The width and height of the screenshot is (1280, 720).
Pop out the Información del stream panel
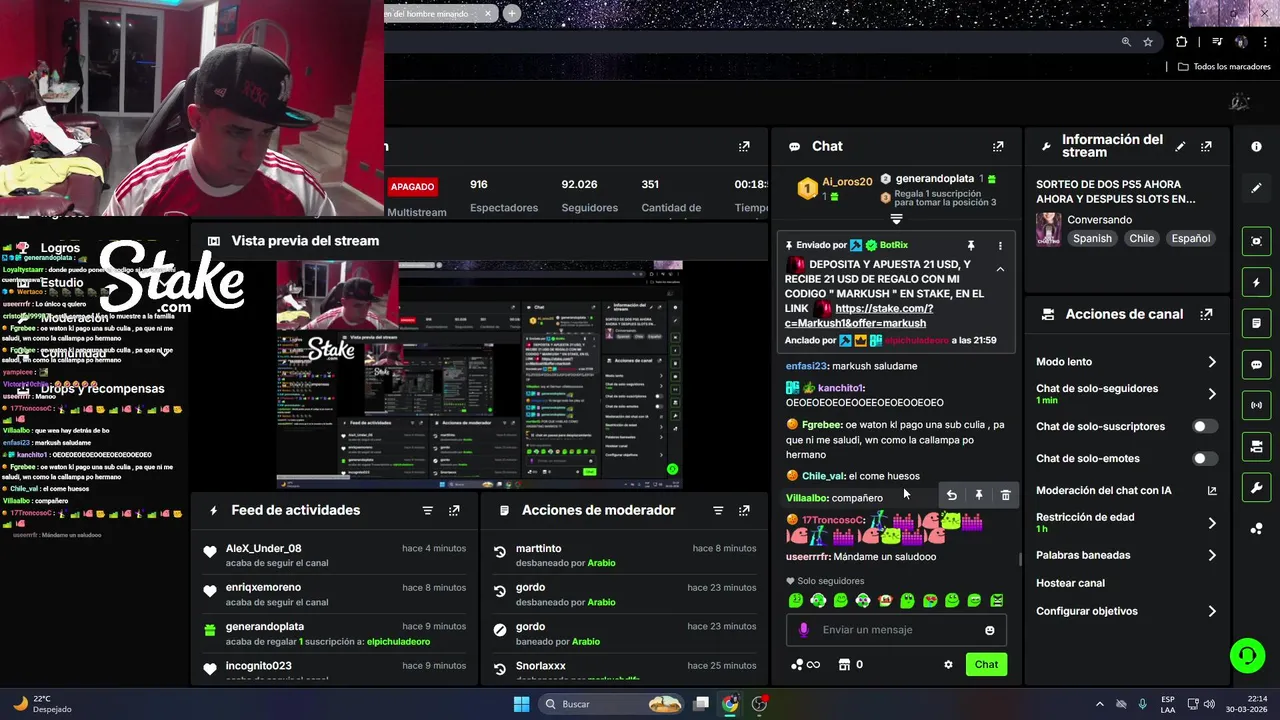point(1206,146)
